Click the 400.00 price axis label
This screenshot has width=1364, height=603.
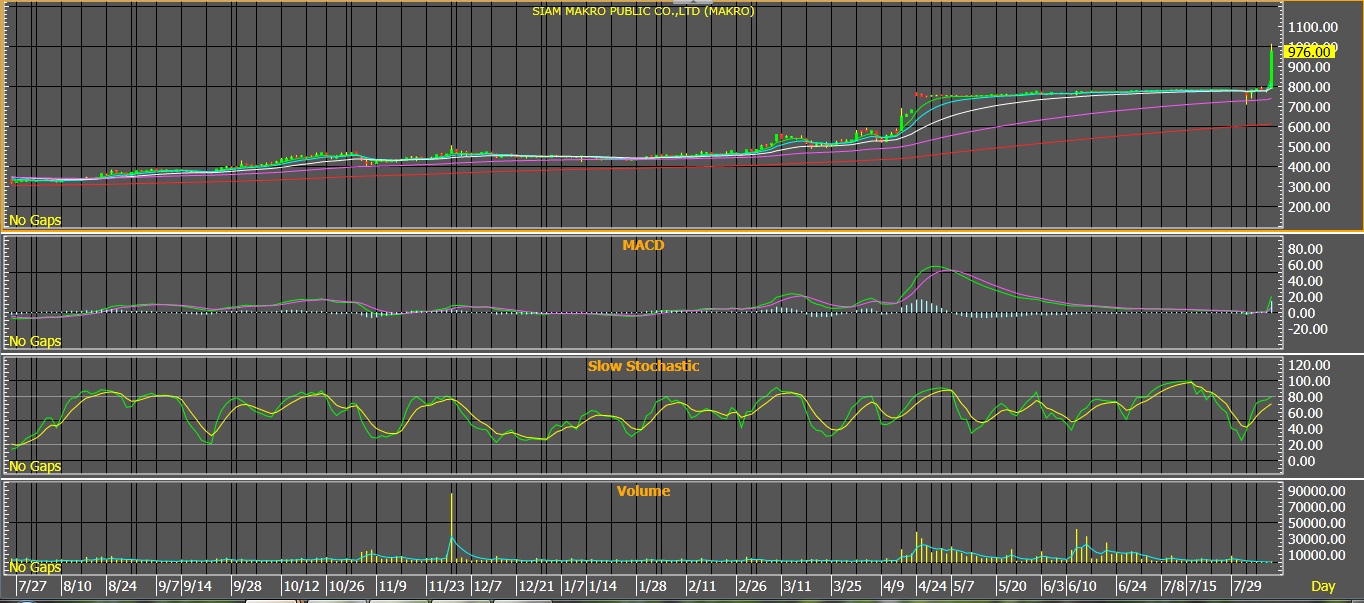click(1311, 167)
